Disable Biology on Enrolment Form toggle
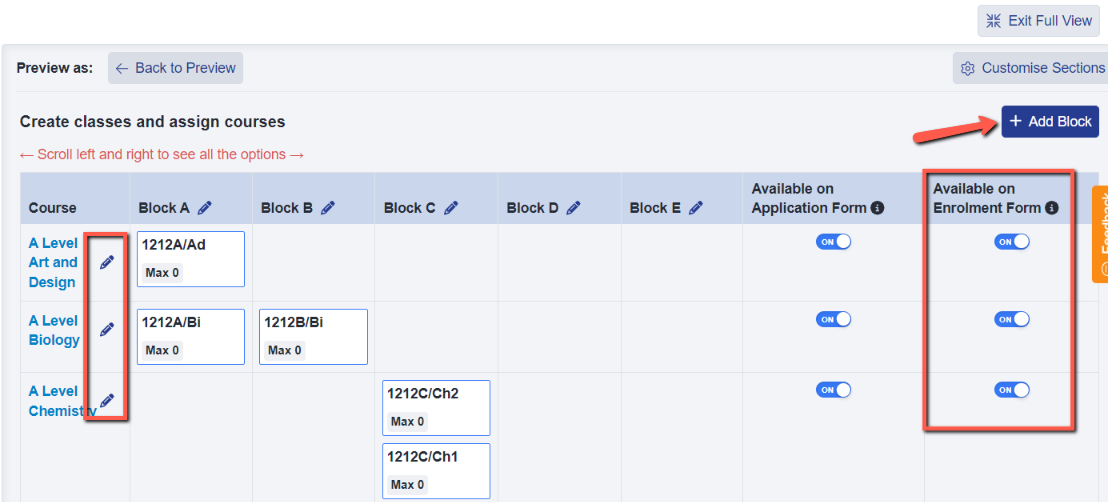The width and height of the screenshot is (1108, 502). (x=1011, y=320)
